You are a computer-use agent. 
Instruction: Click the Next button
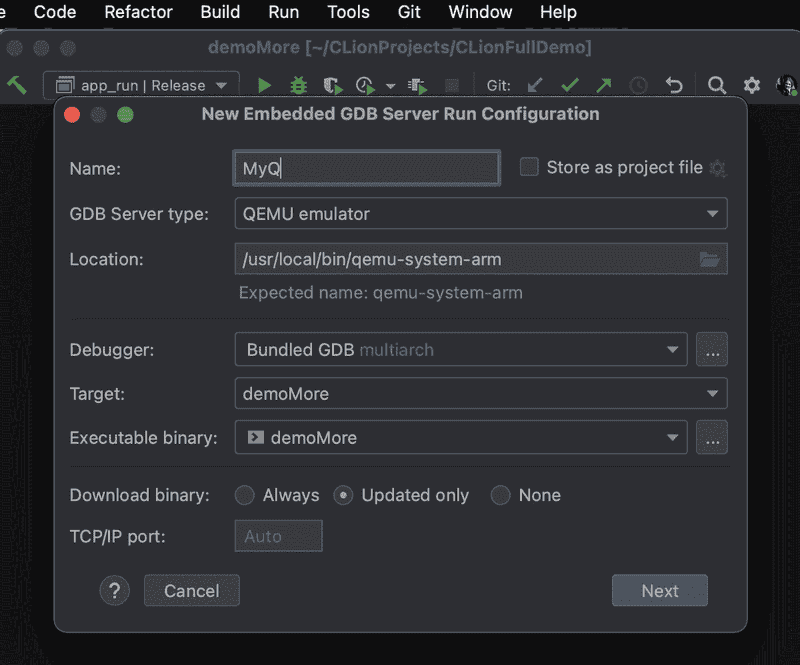point(660,590)
